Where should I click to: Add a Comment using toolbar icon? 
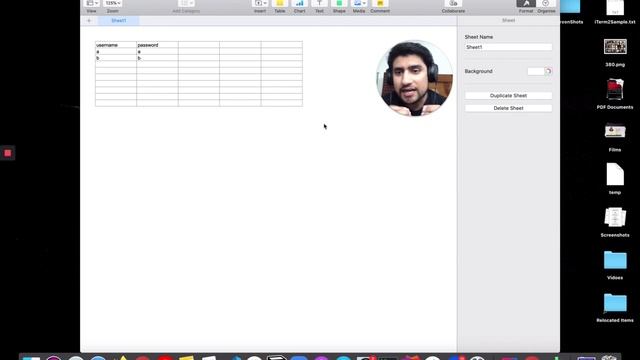click(380, 3)
